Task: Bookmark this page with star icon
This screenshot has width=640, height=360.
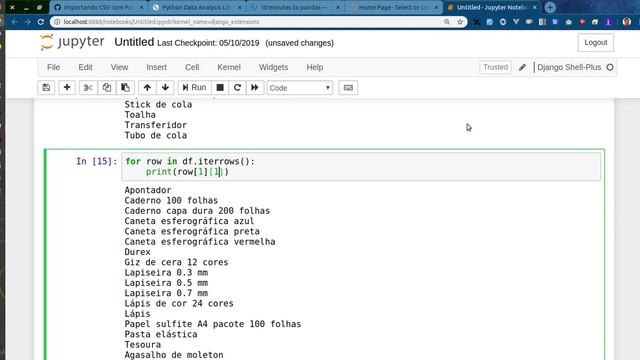Action: (460, 22)
